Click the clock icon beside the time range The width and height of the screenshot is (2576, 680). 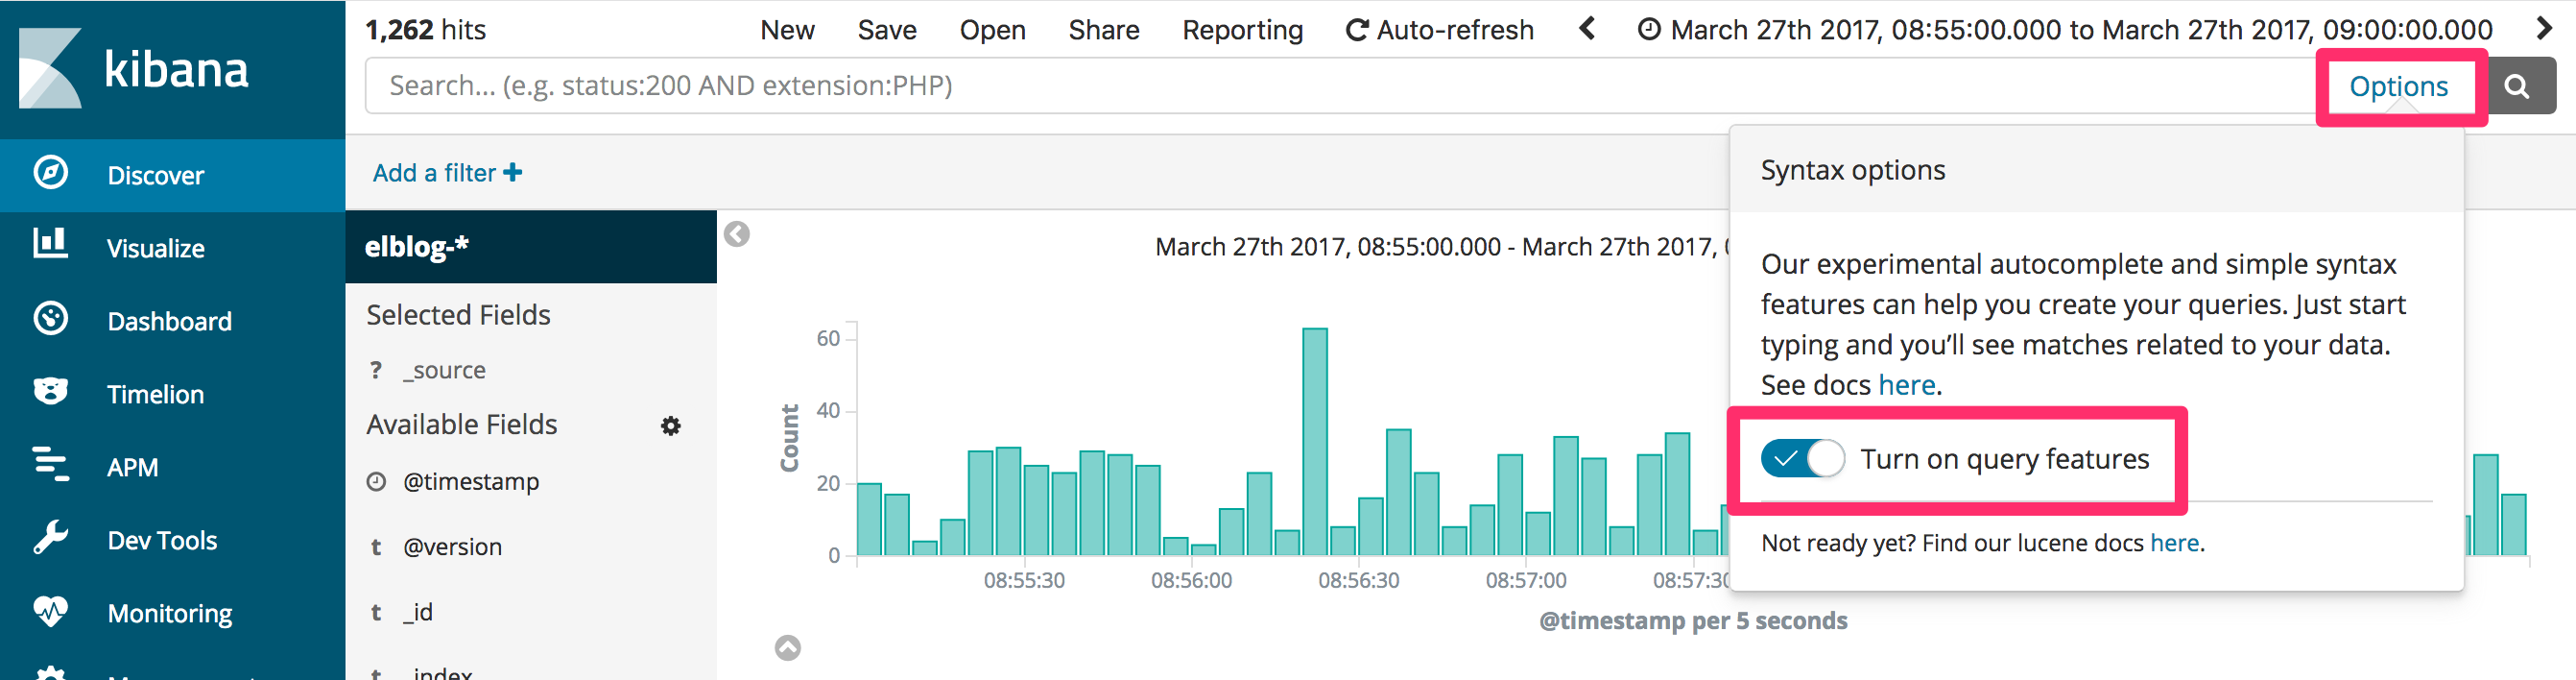click(1649, 30)
